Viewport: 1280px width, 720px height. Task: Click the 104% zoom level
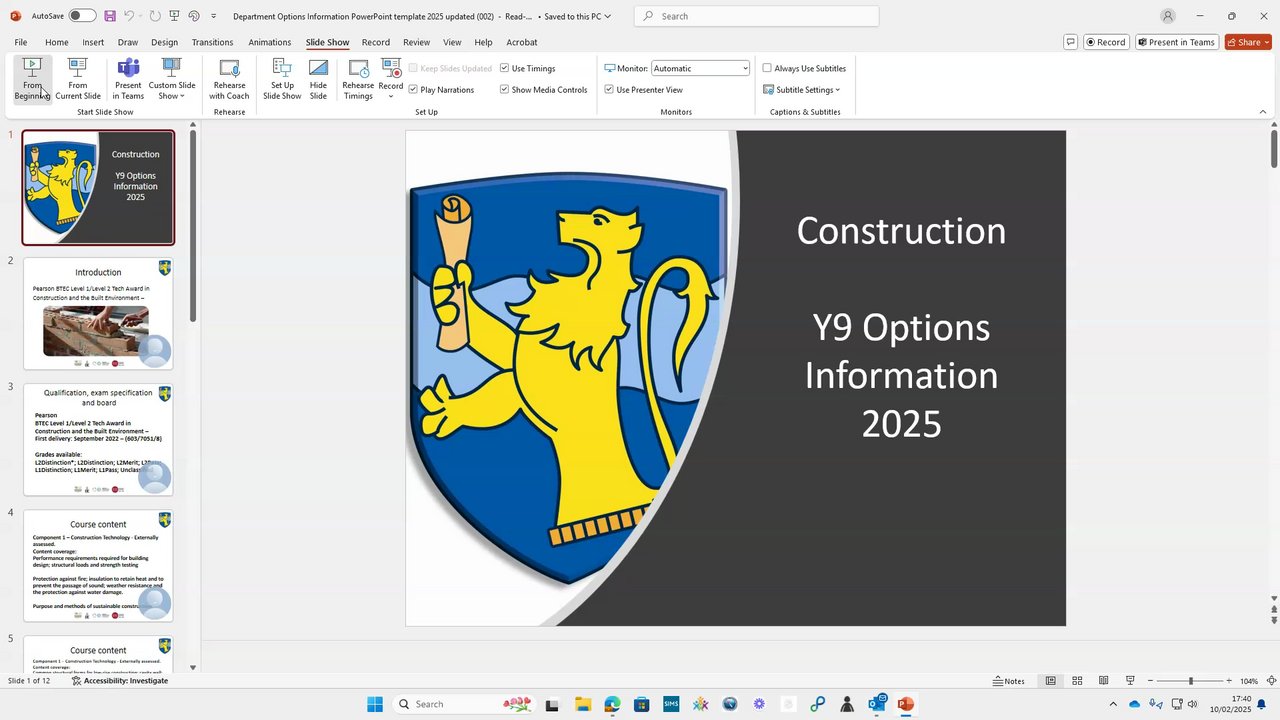1249,681
